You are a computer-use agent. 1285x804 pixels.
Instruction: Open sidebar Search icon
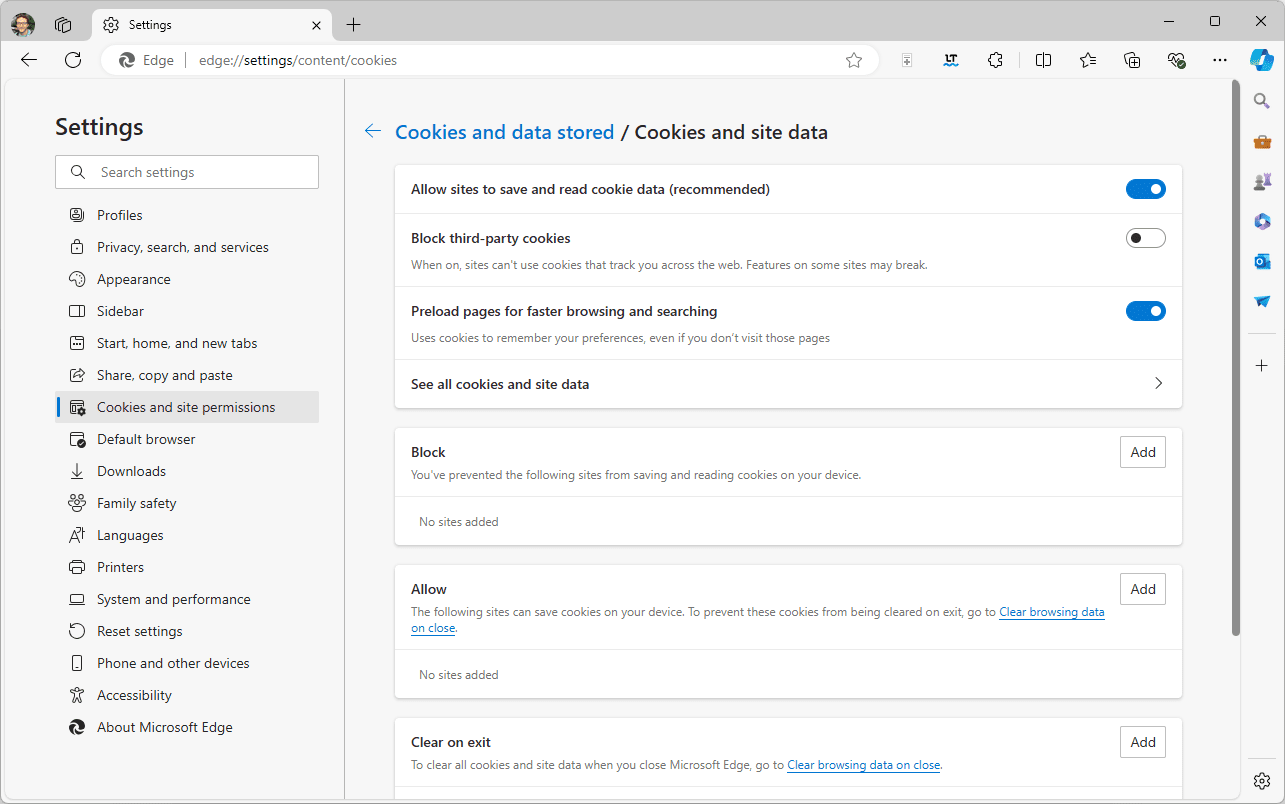(1262, 101)
